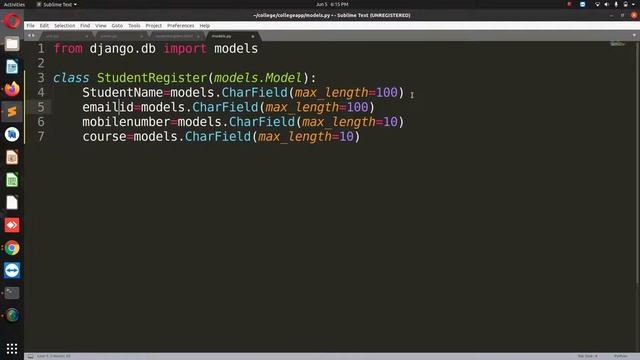Minimize the Sublime Text window
The width and height of the screenshot is (640, 360).
[611, 15]
